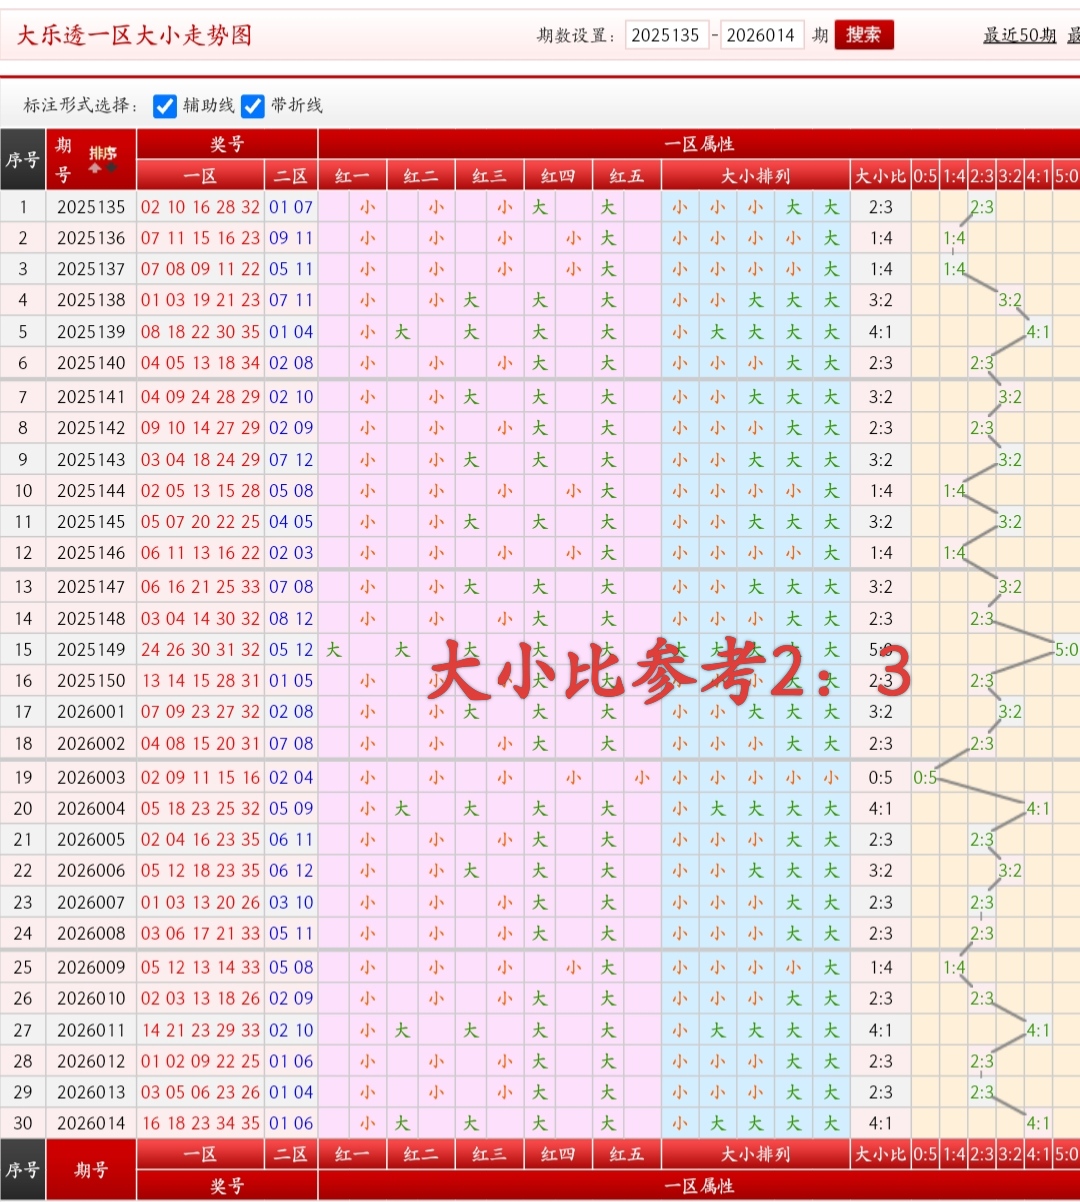Click the 二区 column header
The width and height of the screenshot is (1080, 1202).
click(290, 174)
